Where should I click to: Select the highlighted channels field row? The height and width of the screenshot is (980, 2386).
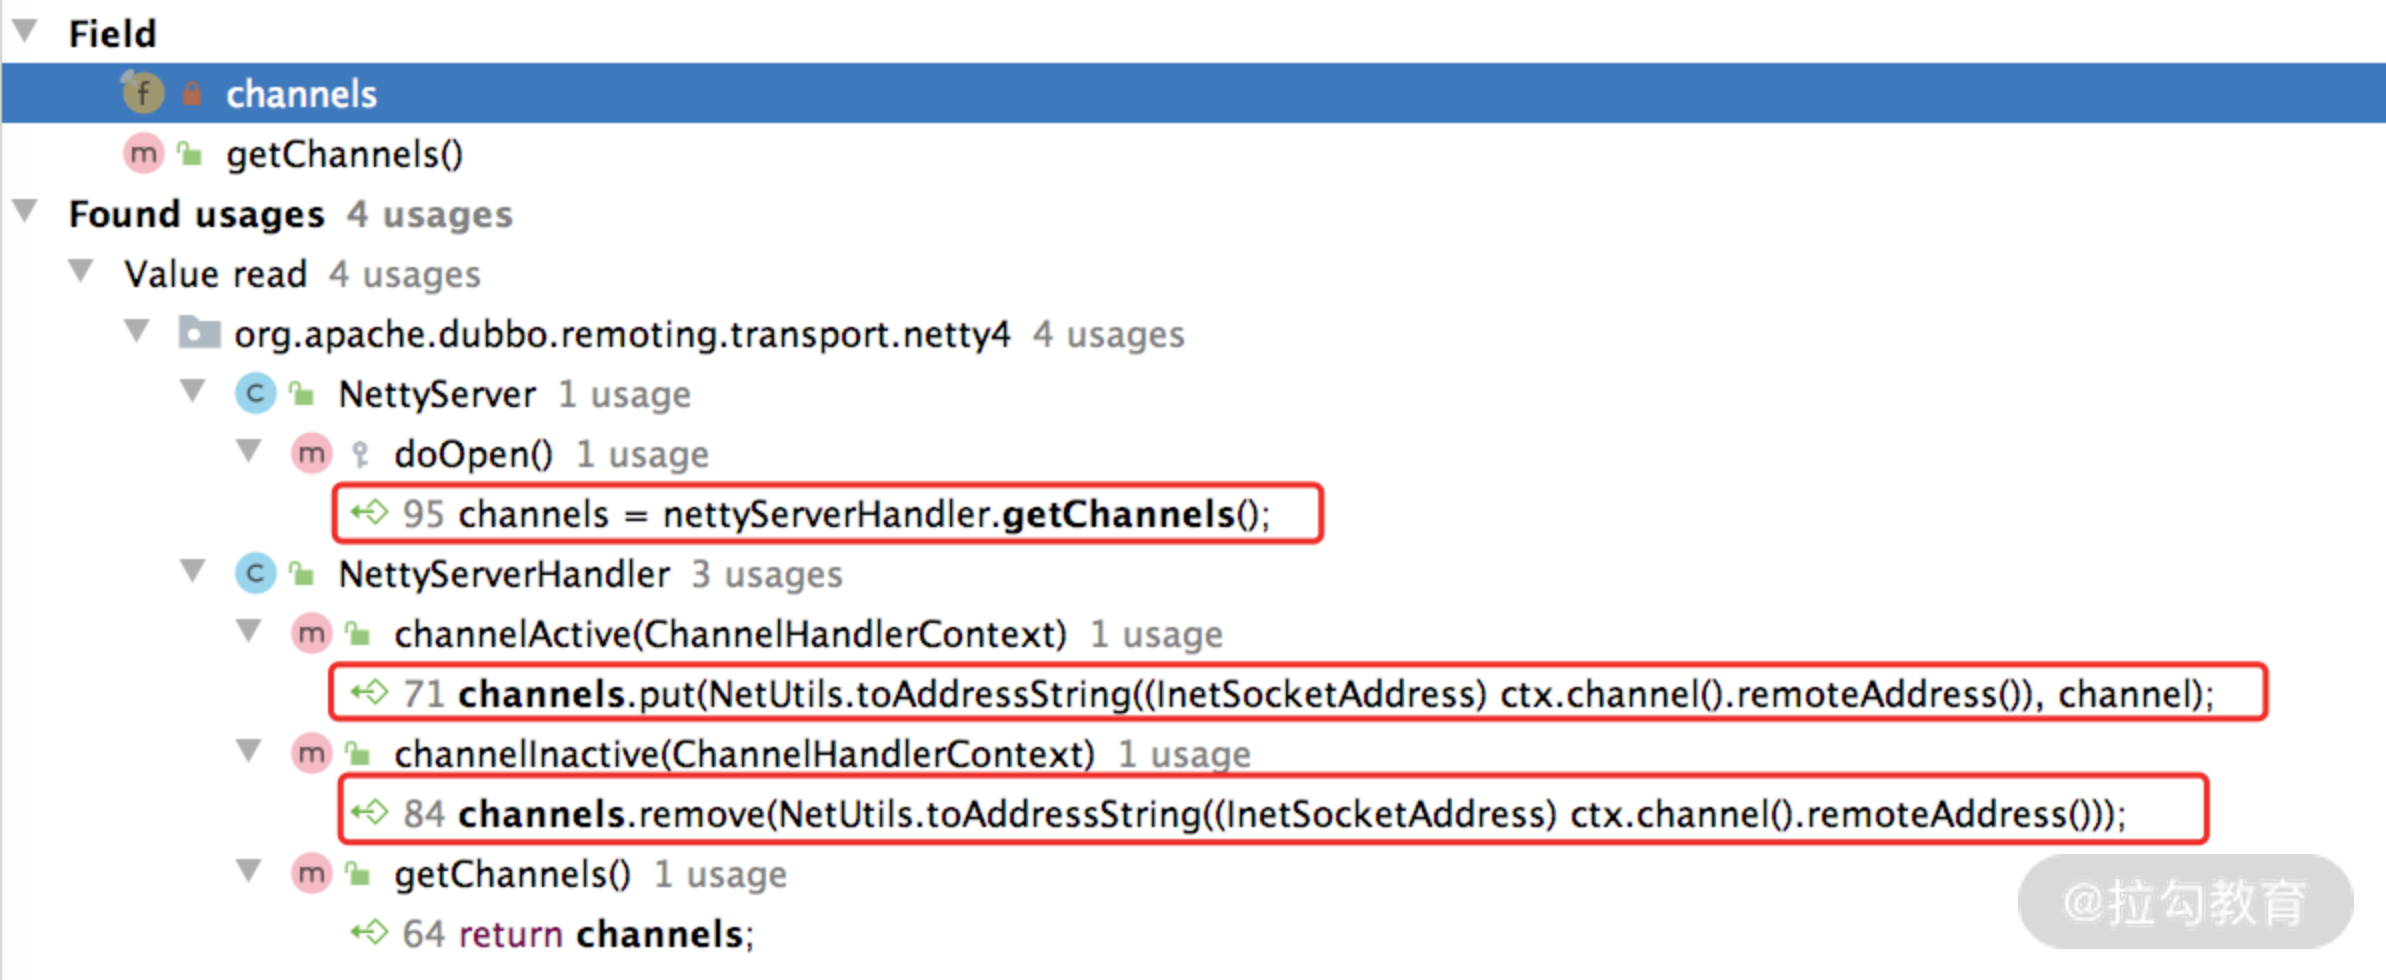[x=301, y=94]
